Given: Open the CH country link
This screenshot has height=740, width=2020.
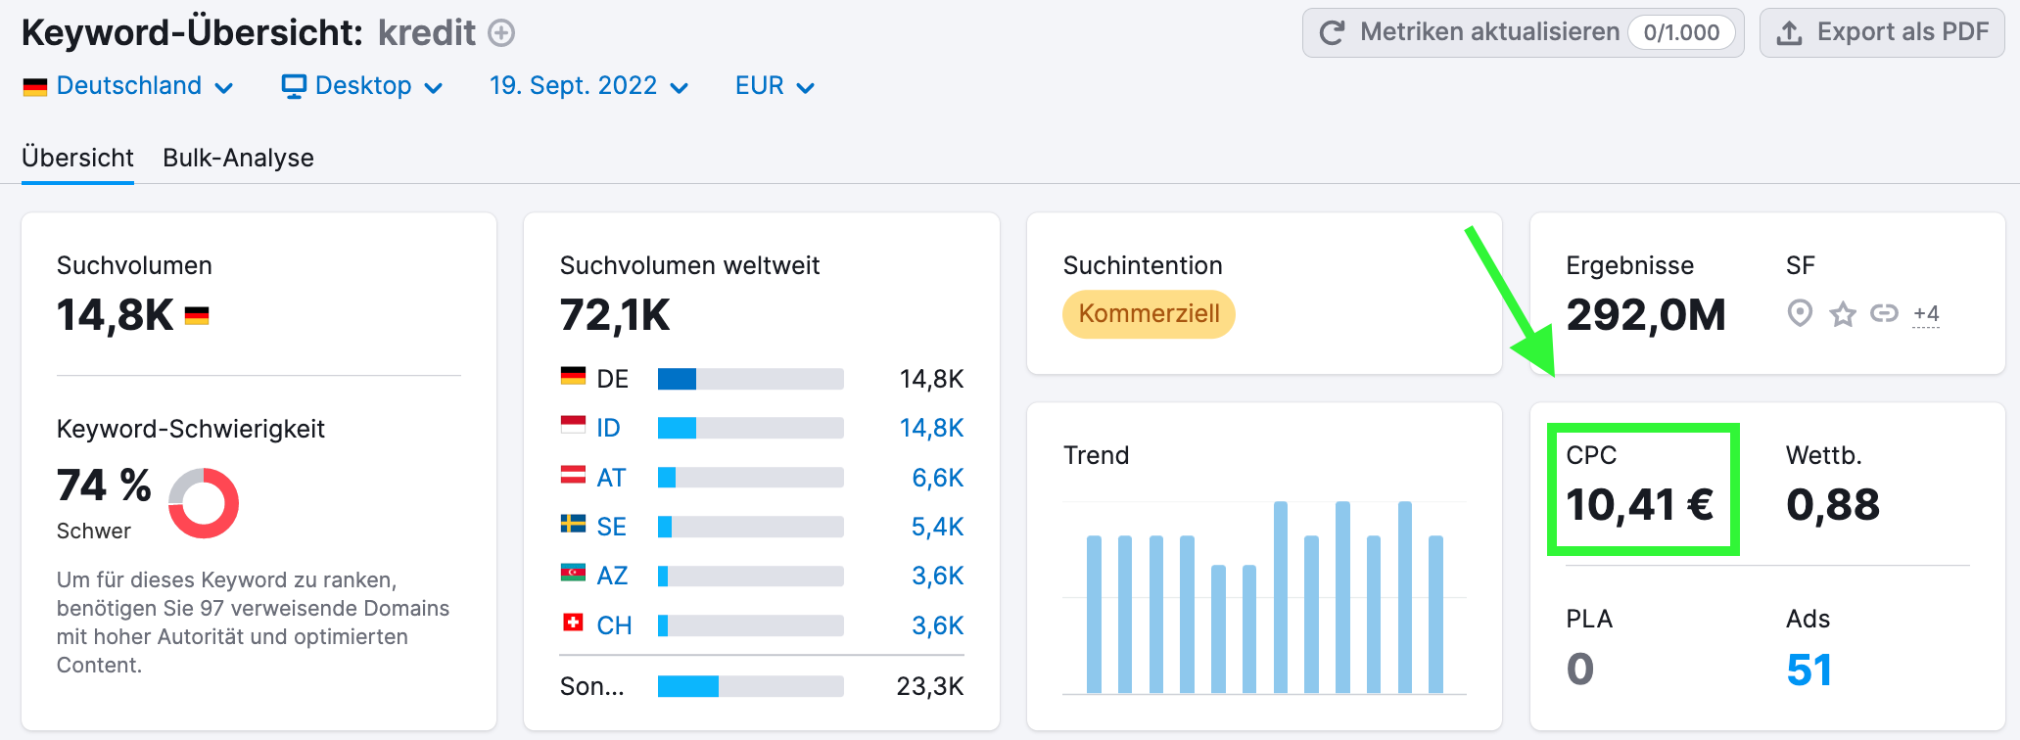Looking at the screenshot, I should click(x=614, y=626).
